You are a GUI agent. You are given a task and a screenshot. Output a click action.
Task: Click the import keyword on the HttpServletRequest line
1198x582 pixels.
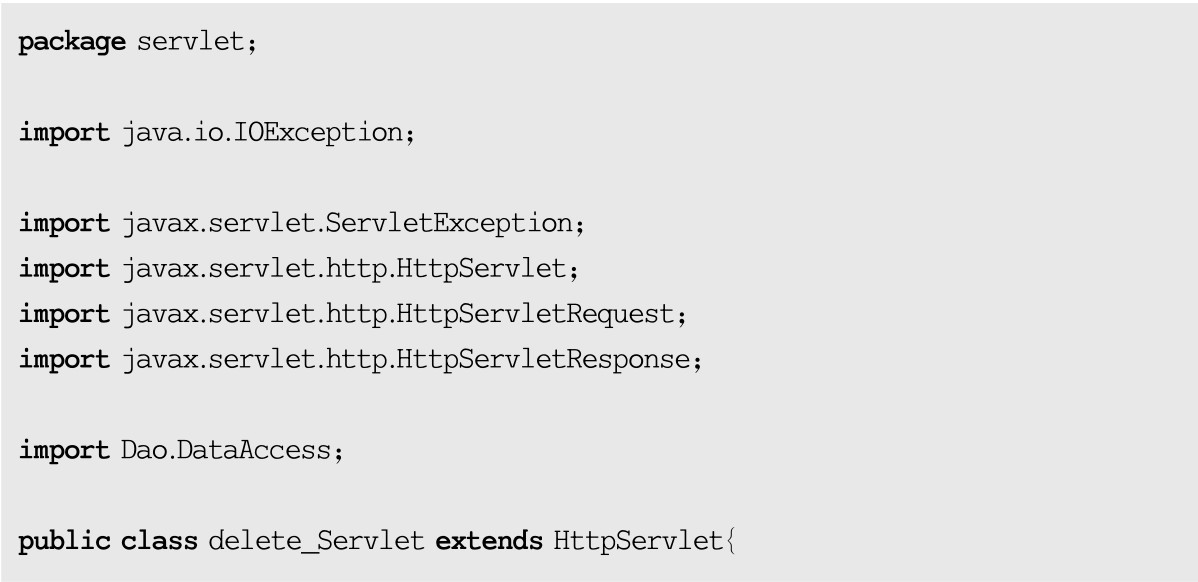point(64,317)
